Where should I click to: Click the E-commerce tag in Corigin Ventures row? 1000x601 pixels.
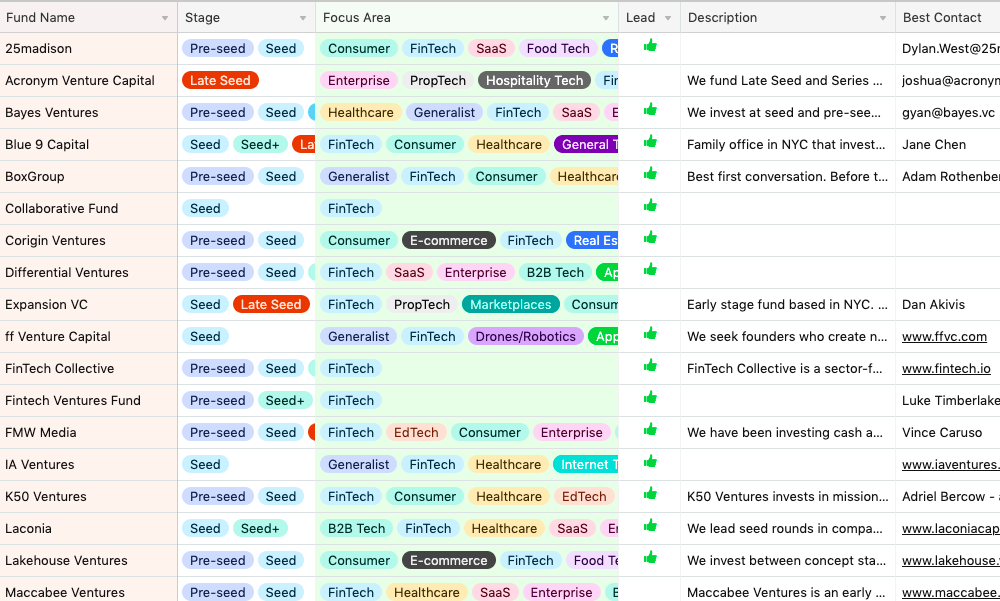448,240
